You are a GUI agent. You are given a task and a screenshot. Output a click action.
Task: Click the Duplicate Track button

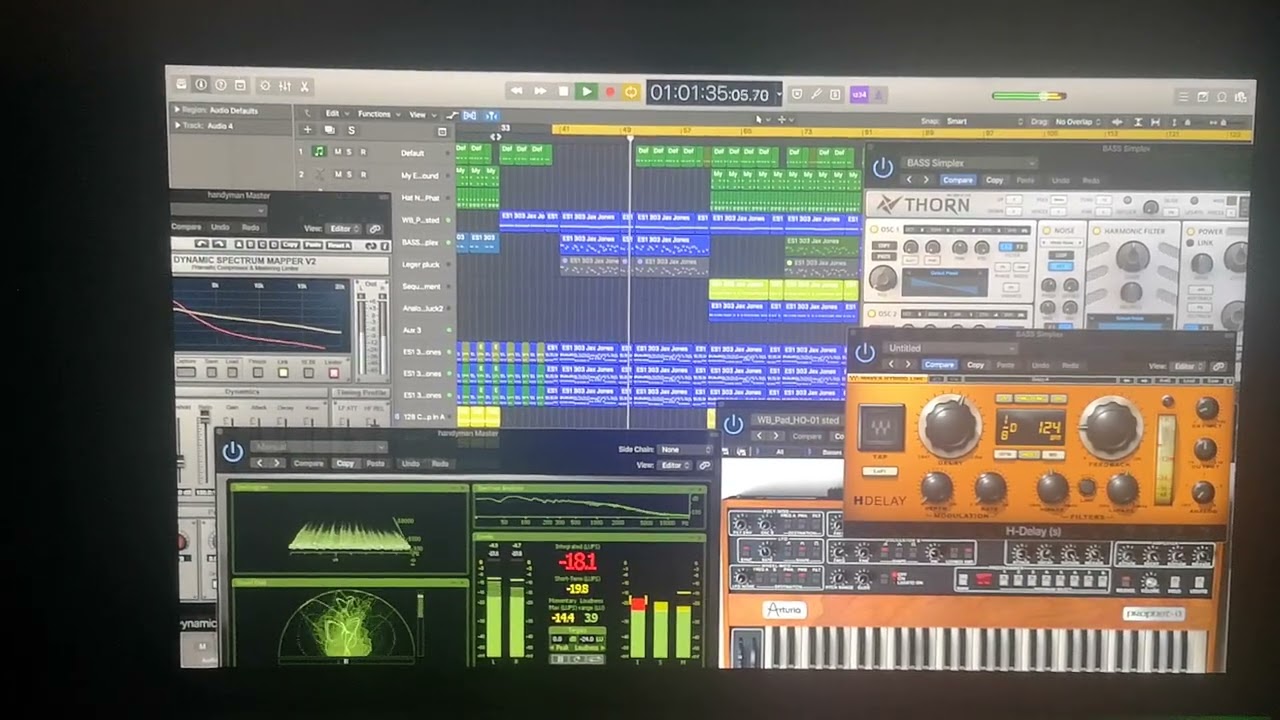[x=330, y=130]
